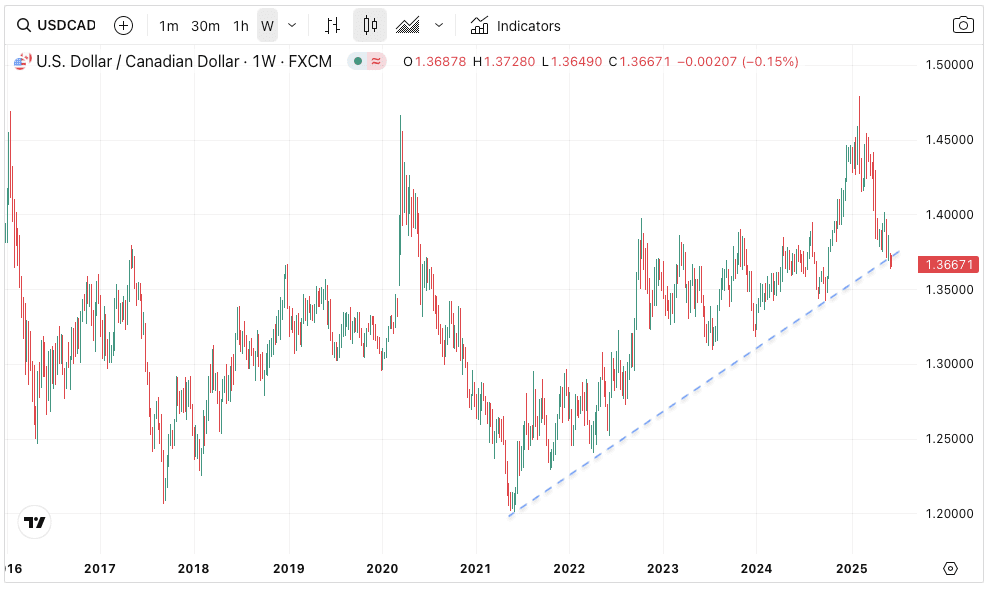Click the red 1.36671 current price label
Screen dimensions: 990x589
[x=949, y=265]
